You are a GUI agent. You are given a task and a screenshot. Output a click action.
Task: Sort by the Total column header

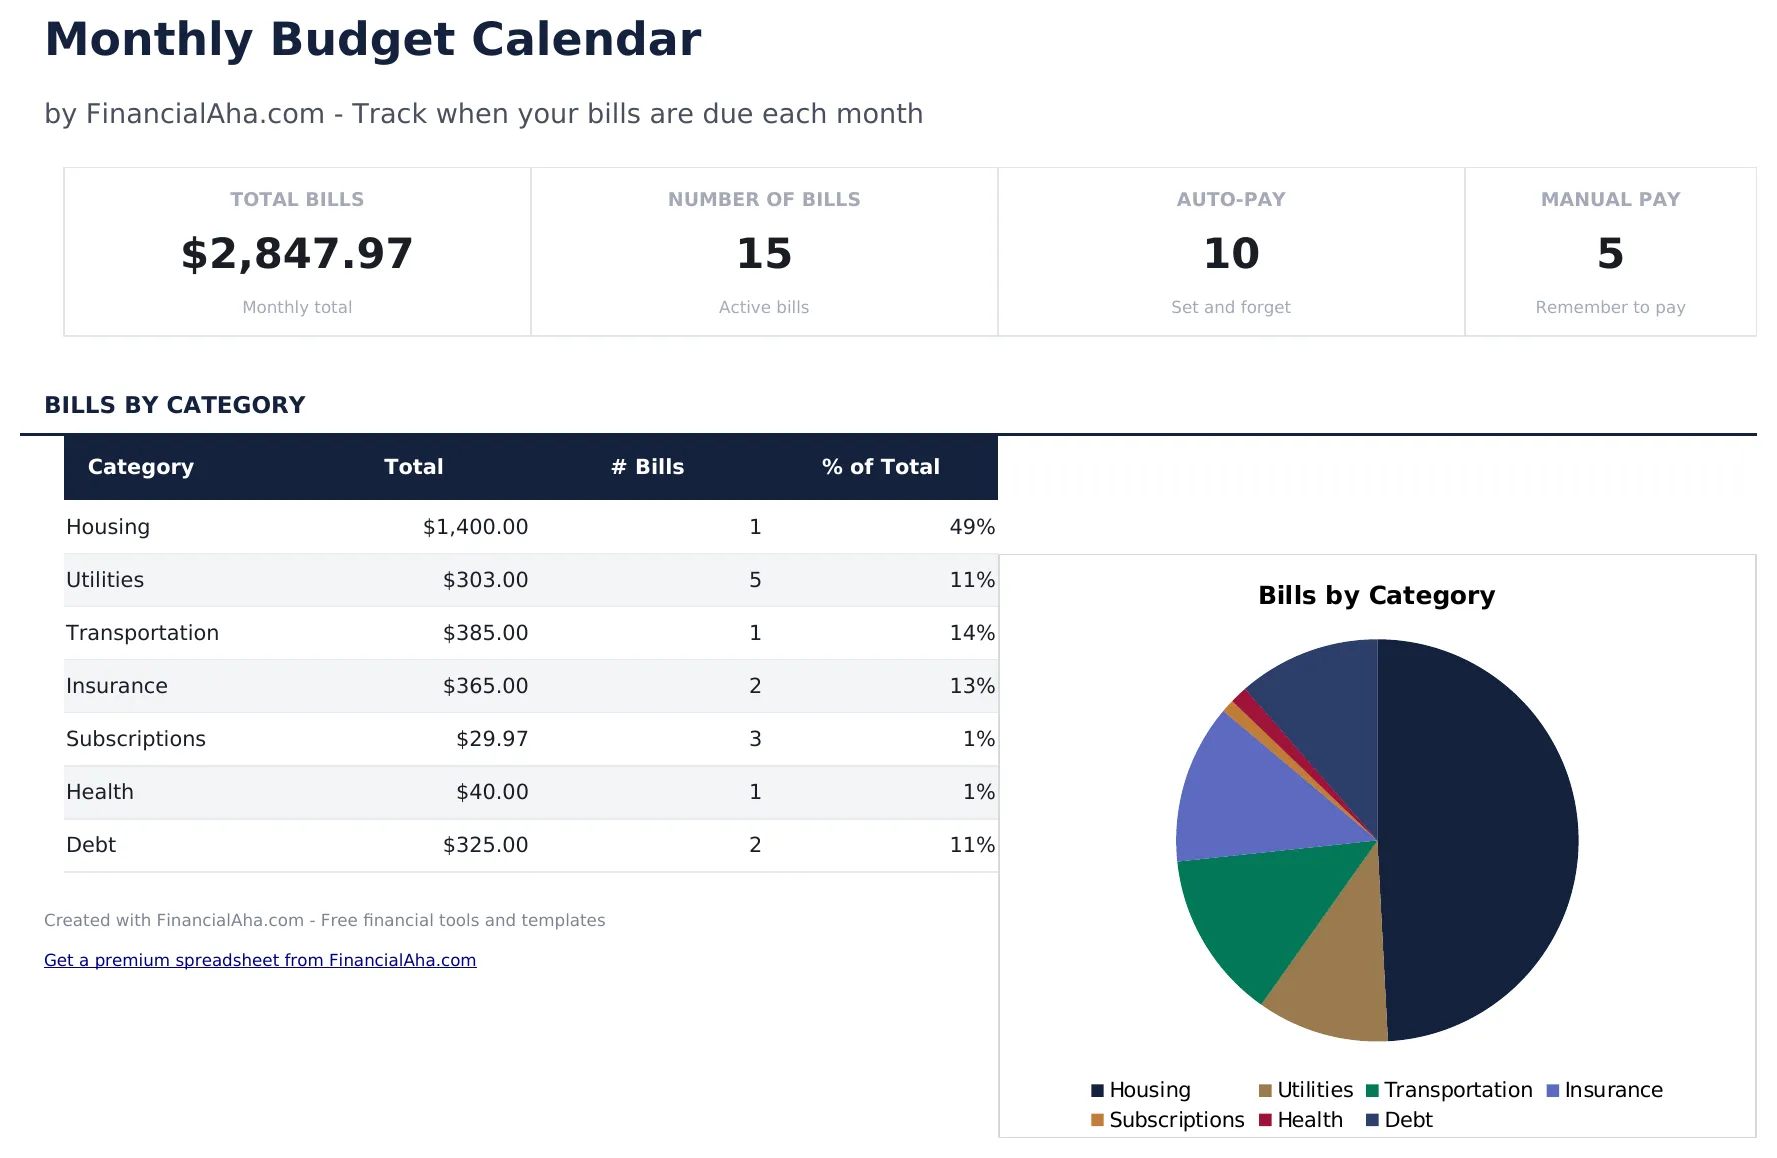click(413, 466)
